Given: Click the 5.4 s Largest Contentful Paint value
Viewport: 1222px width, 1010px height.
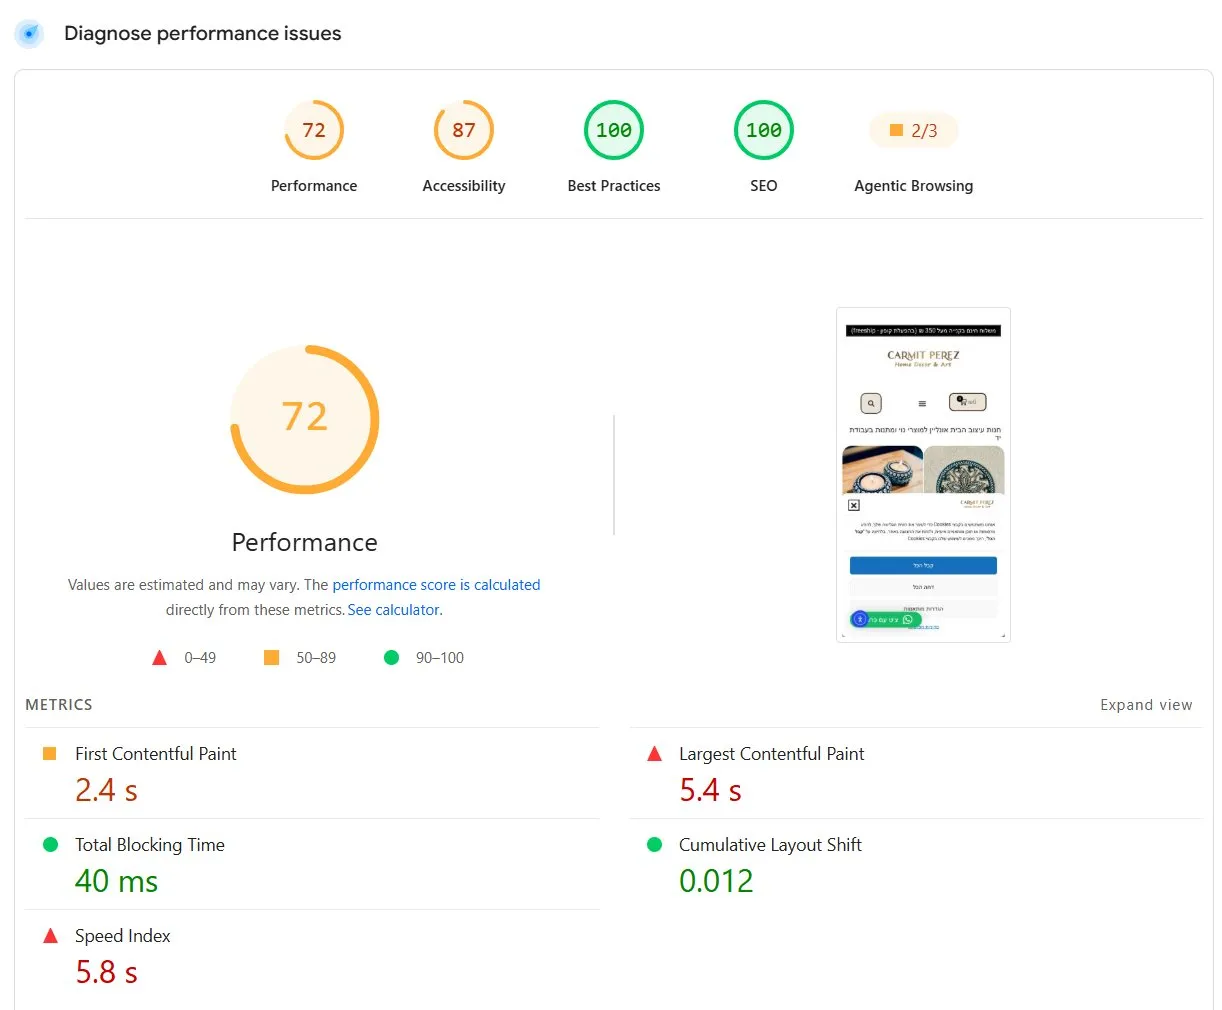Looking at the screenshot, I should tap(710, 791).
